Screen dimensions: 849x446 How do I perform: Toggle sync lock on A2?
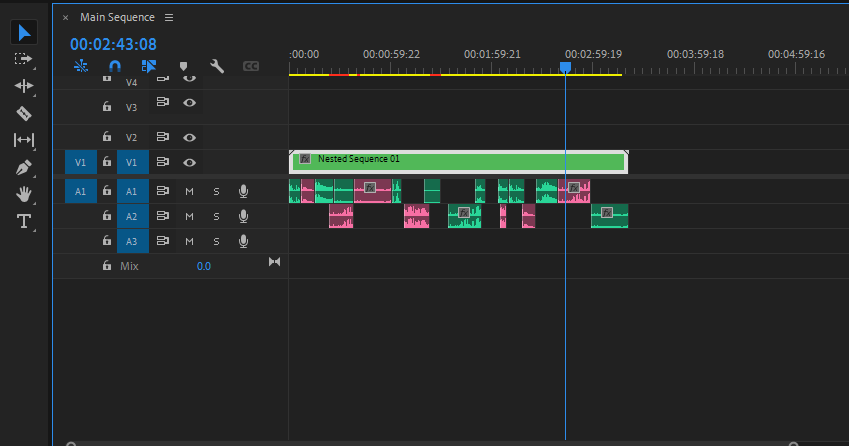pyautogui.click(x=162, y=216)
